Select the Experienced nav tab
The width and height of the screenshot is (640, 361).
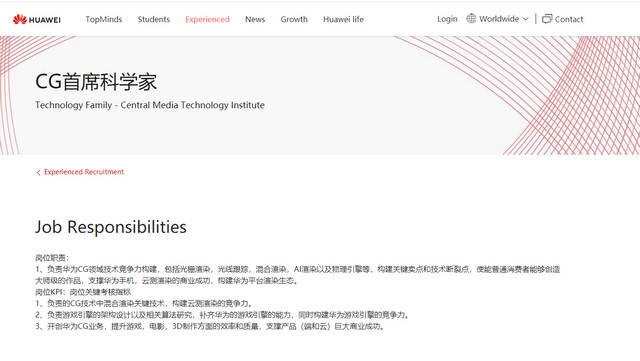(207, 19)
